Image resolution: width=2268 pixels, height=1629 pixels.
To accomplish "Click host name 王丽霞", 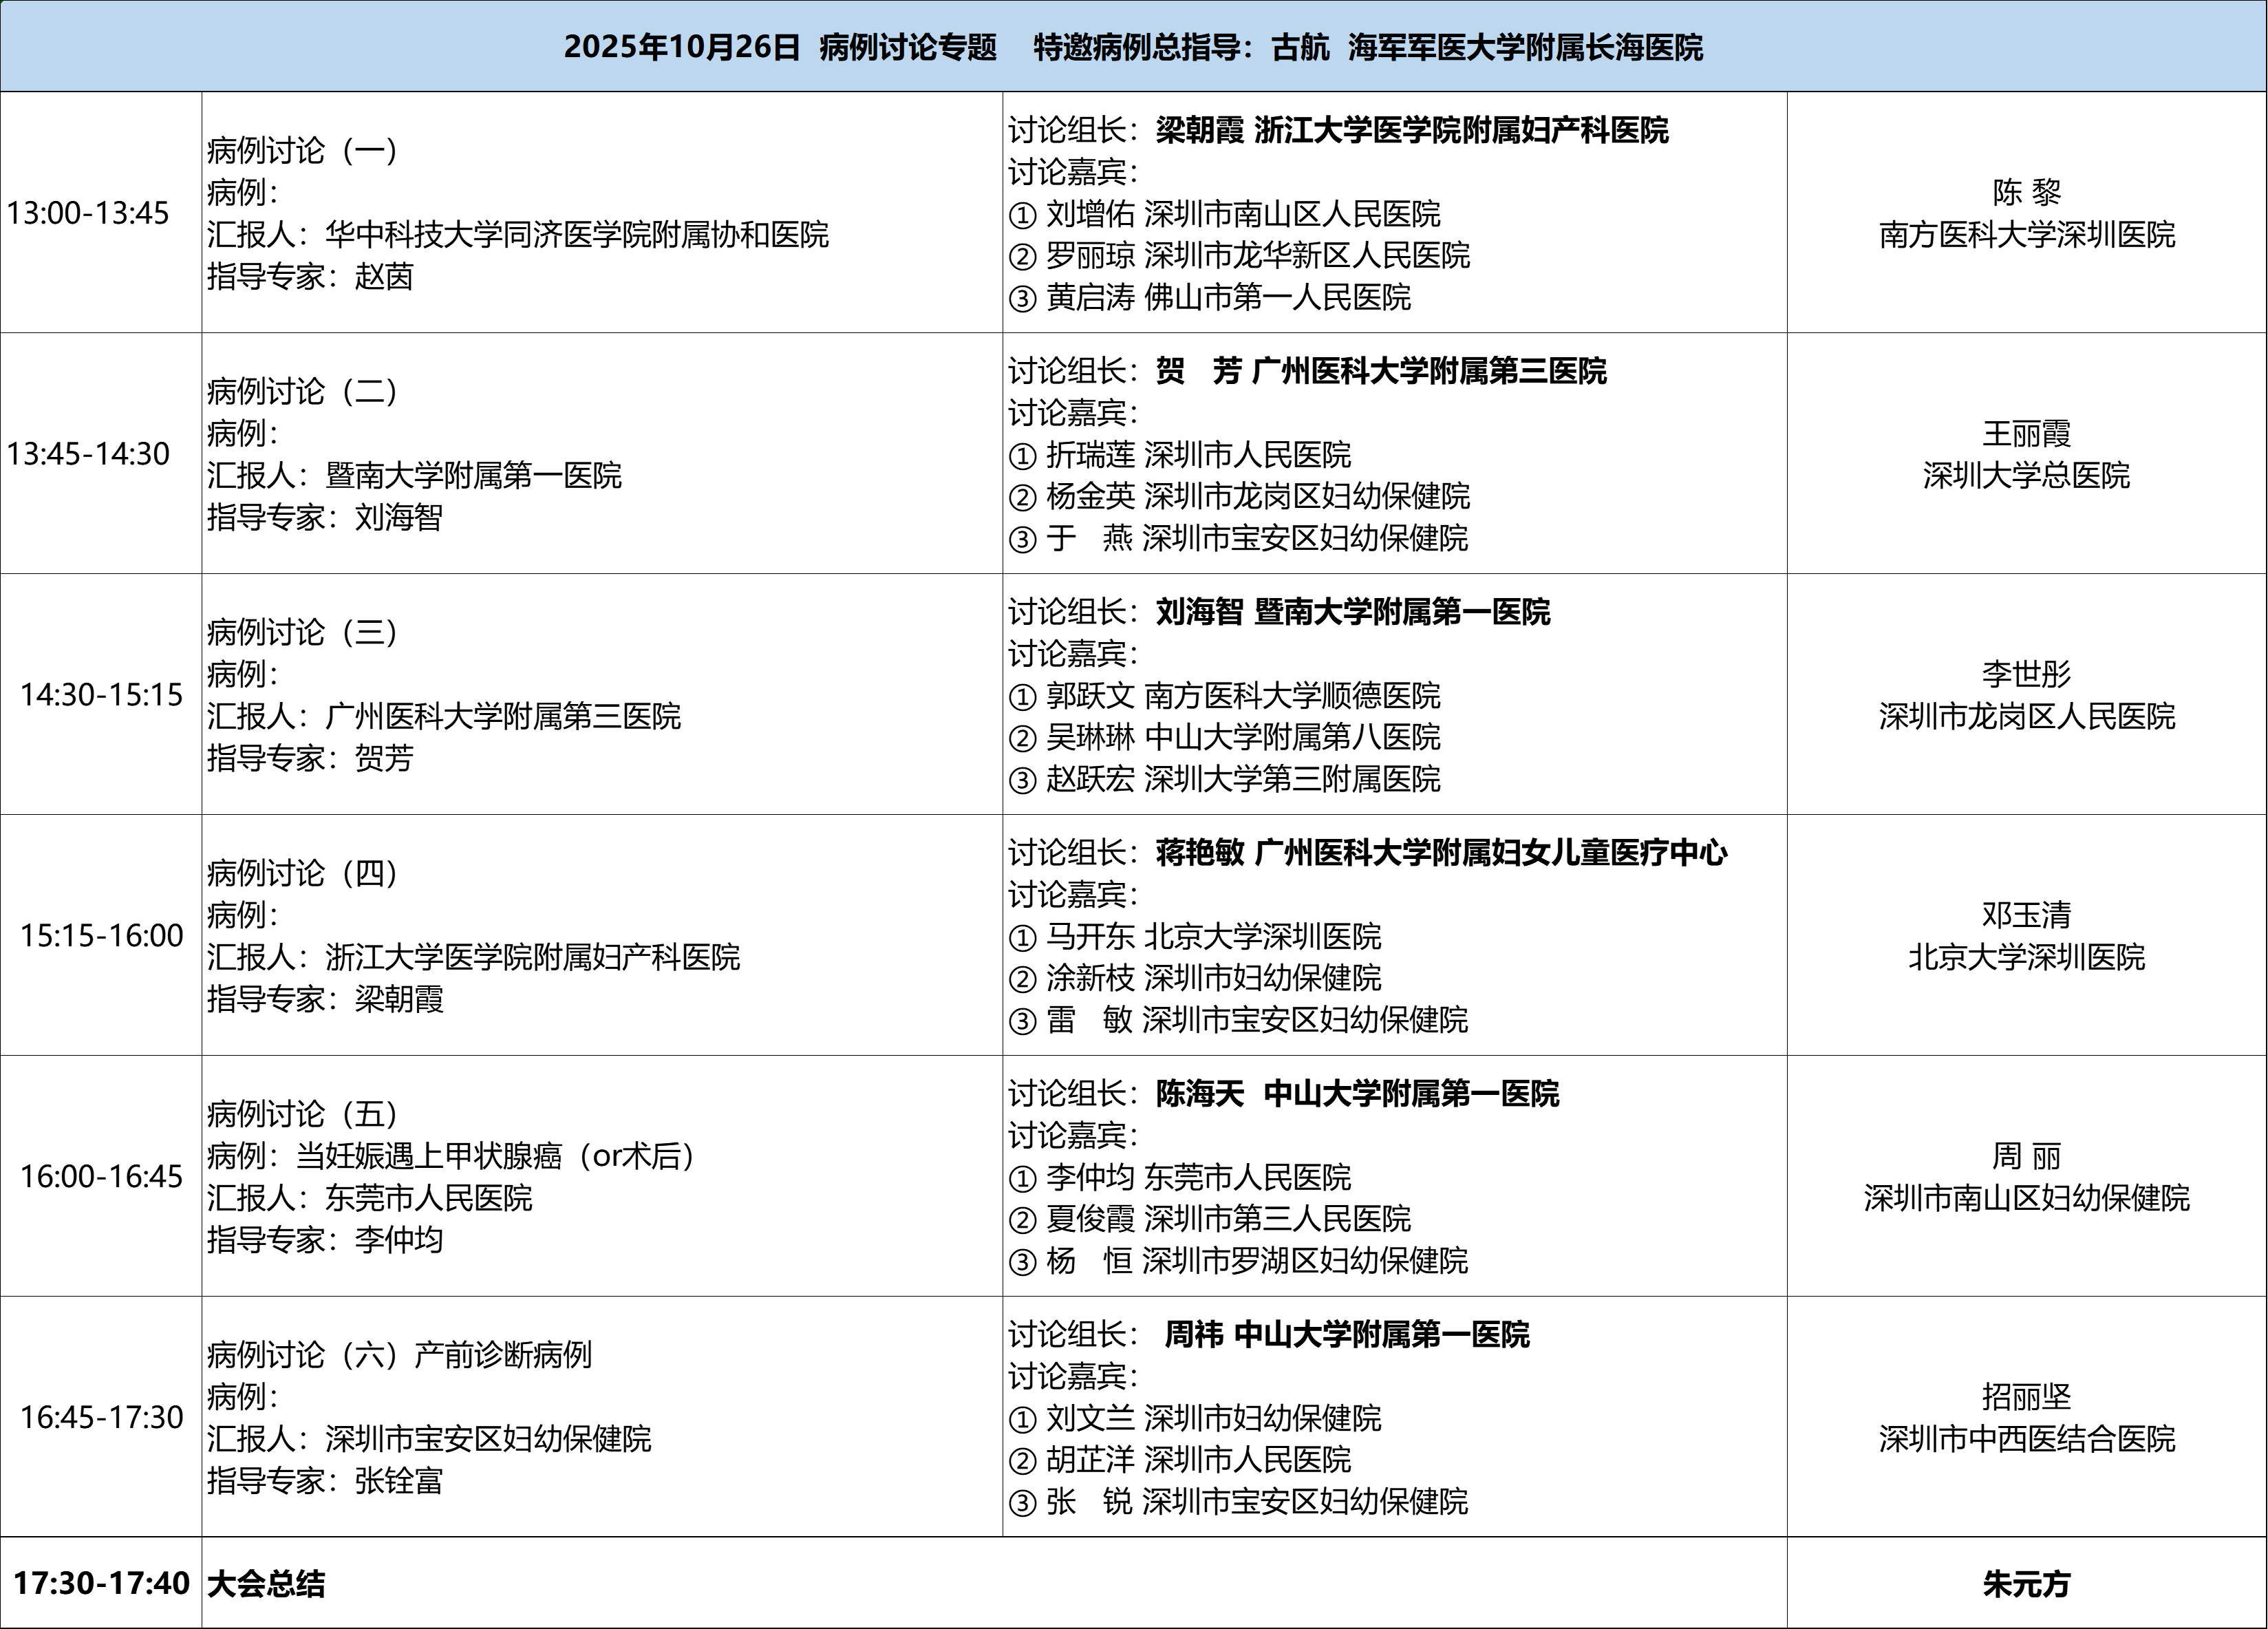I will (x=2026, y=433).
